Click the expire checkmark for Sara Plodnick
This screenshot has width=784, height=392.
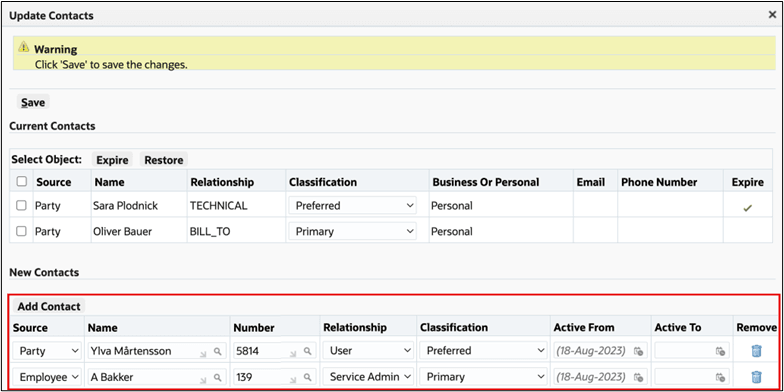point(748,208)
